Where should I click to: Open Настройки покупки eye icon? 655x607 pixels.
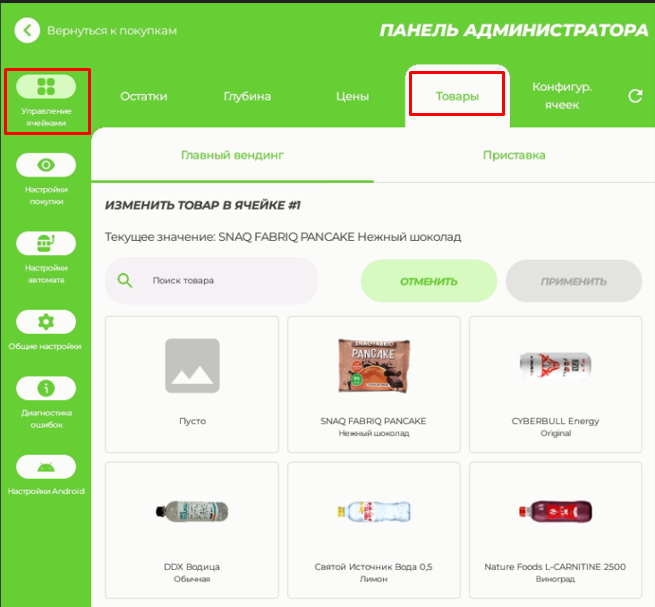(46, 165)
